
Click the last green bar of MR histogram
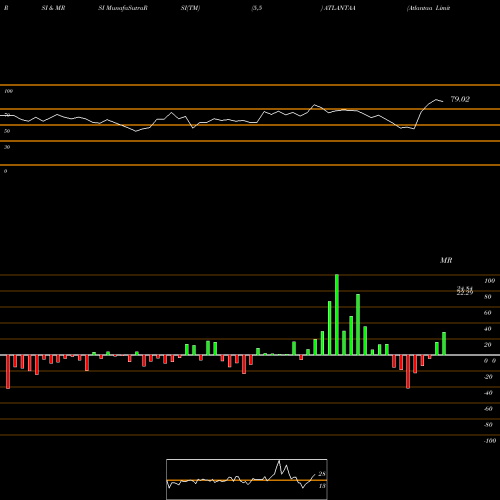click(444, 344)
